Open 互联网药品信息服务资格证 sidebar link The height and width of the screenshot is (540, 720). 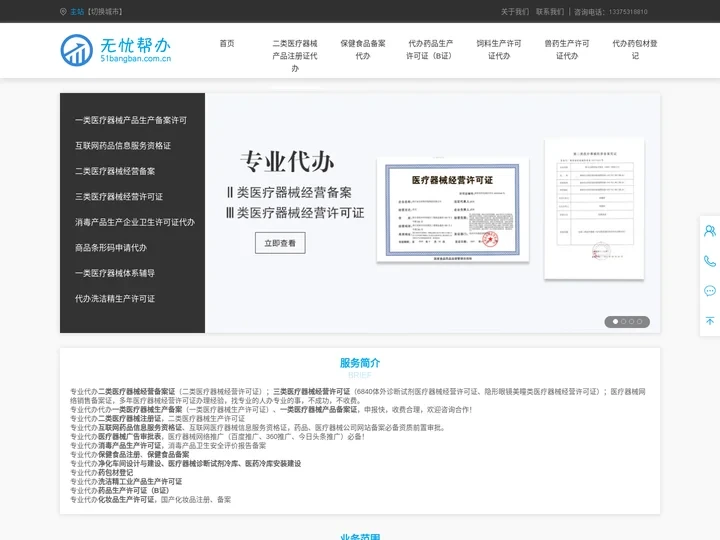click(x=123, y=146)
